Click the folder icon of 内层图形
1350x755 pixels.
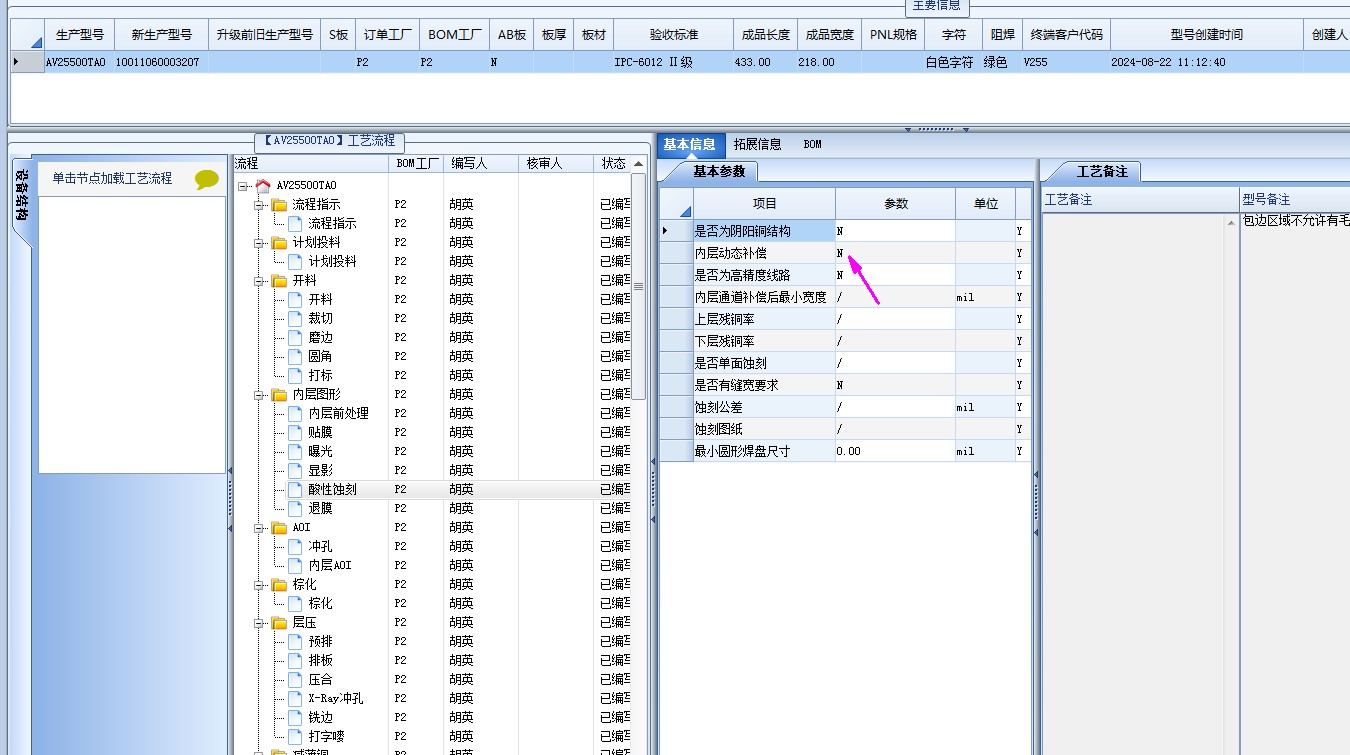[279, 394]
